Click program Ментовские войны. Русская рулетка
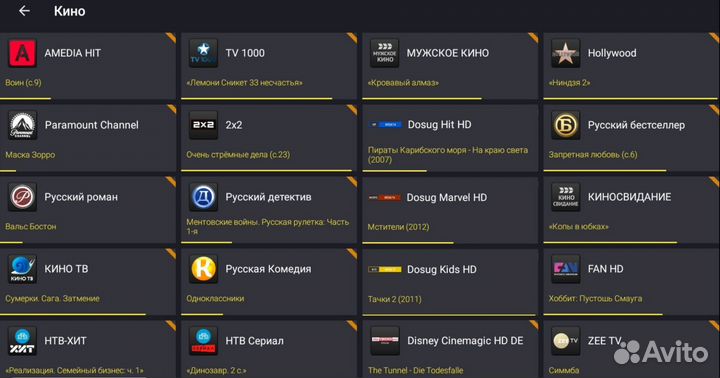The height and width of the screenshot is (378, 720). 267,226
